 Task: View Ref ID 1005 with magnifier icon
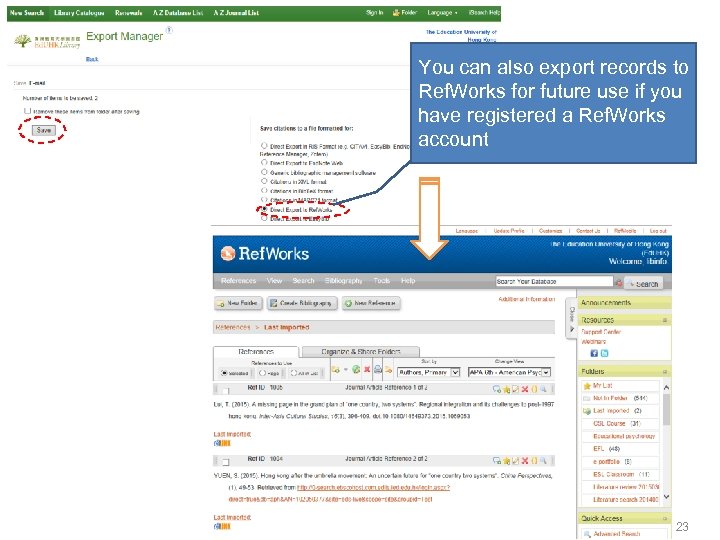coord(543,389)
